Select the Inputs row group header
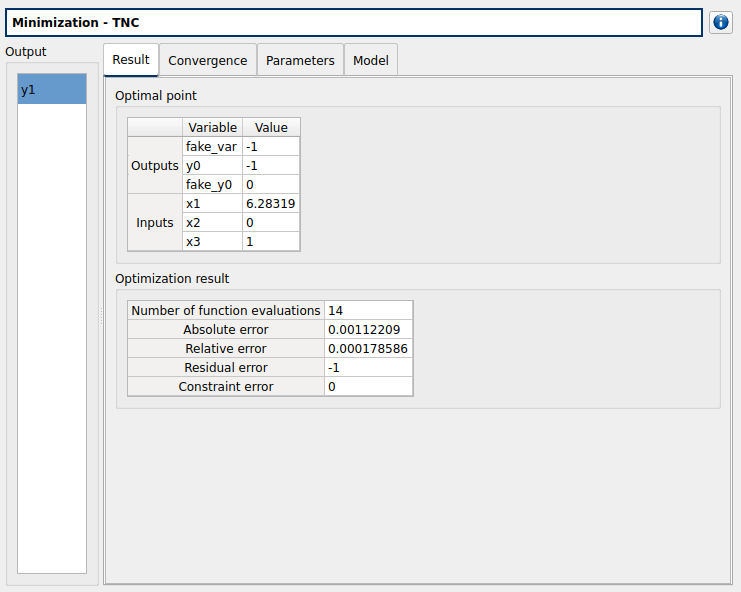741x592 pixels. (155, 222)
